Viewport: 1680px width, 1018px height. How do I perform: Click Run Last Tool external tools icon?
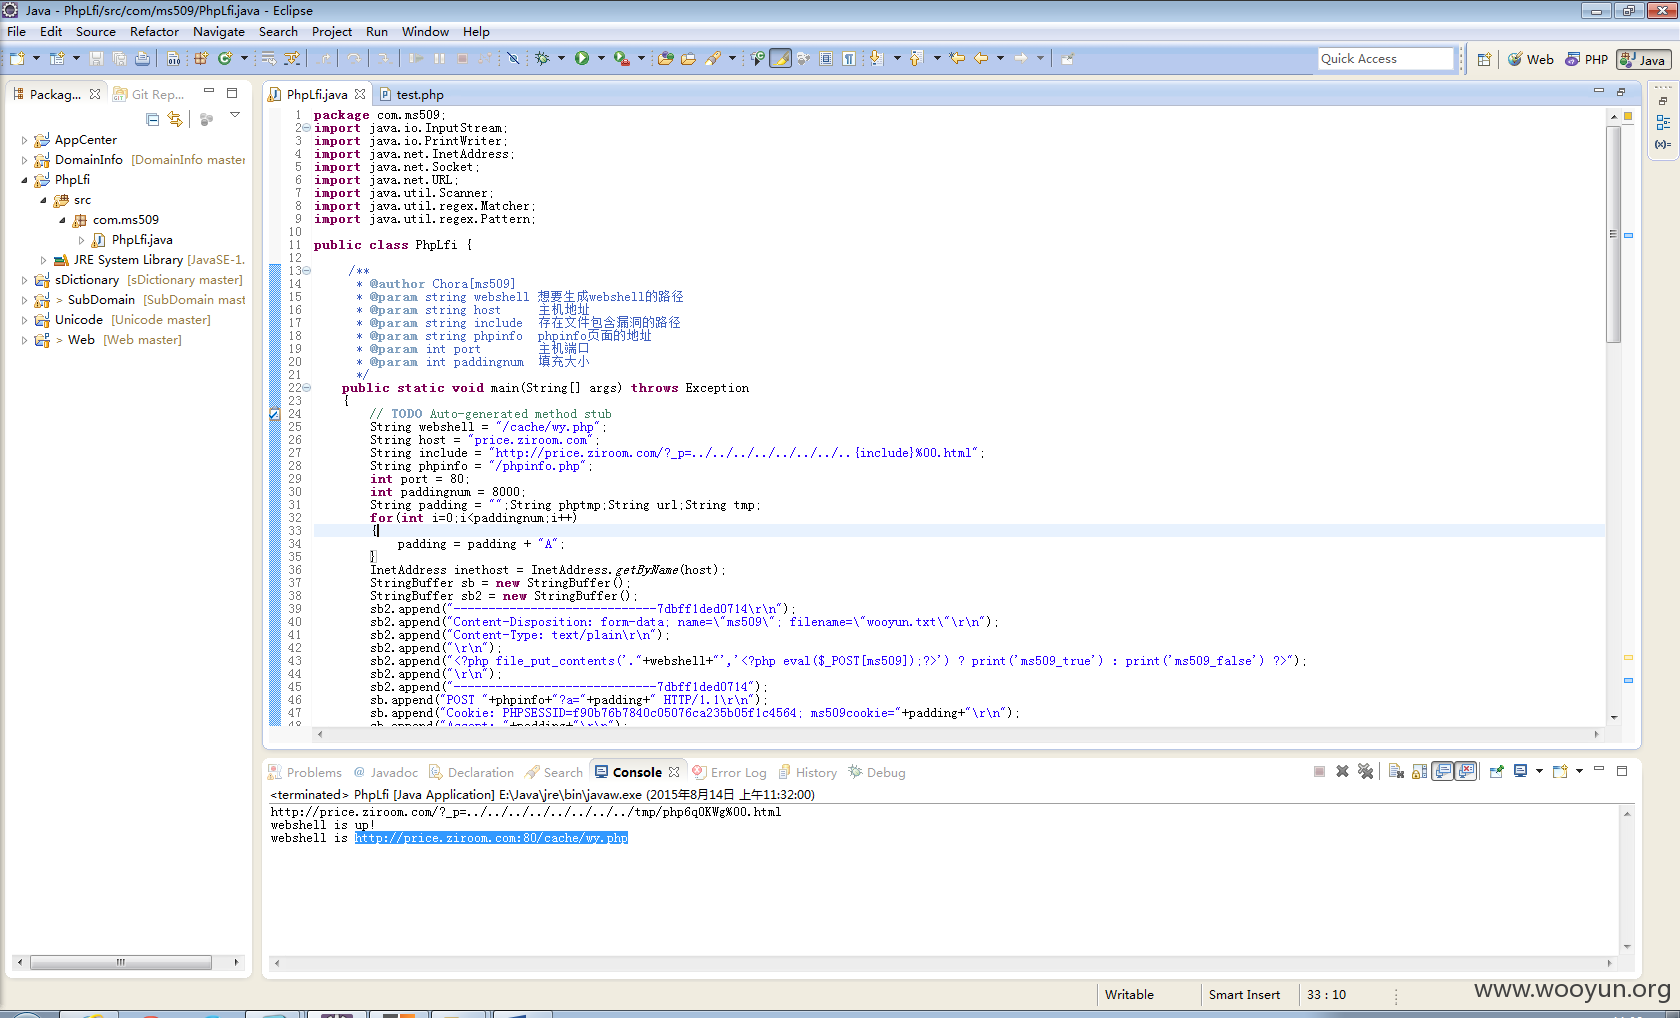[621, 59]
